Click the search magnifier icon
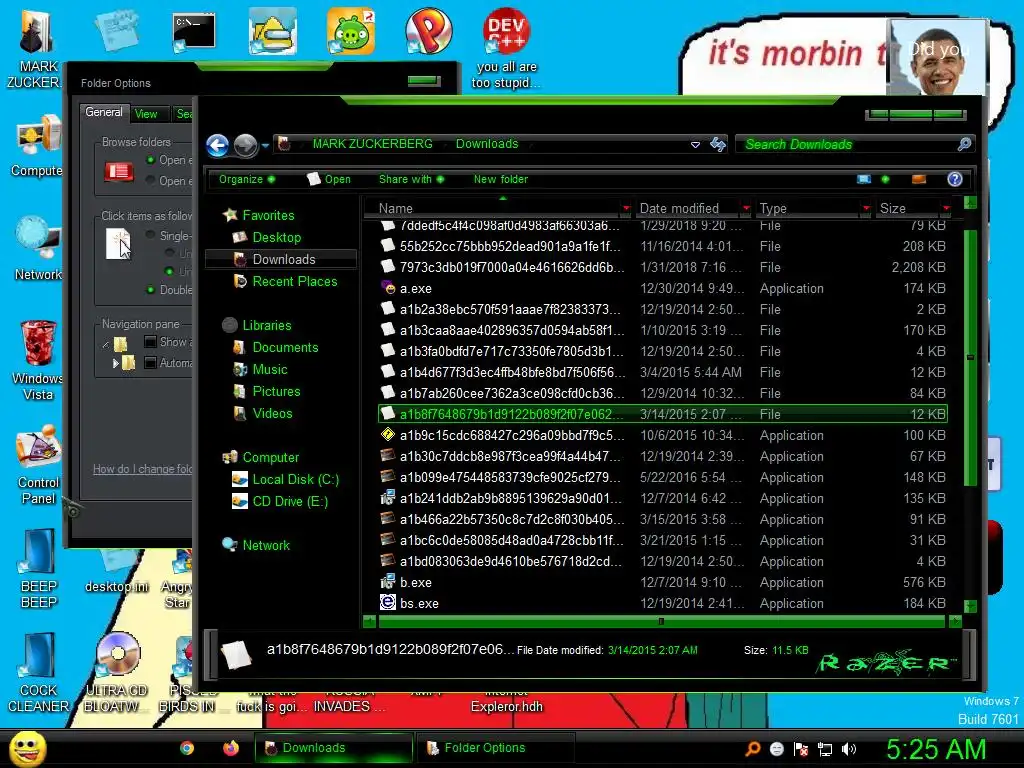Viewport: 1024px width, 768px height. tap(965, 144)
